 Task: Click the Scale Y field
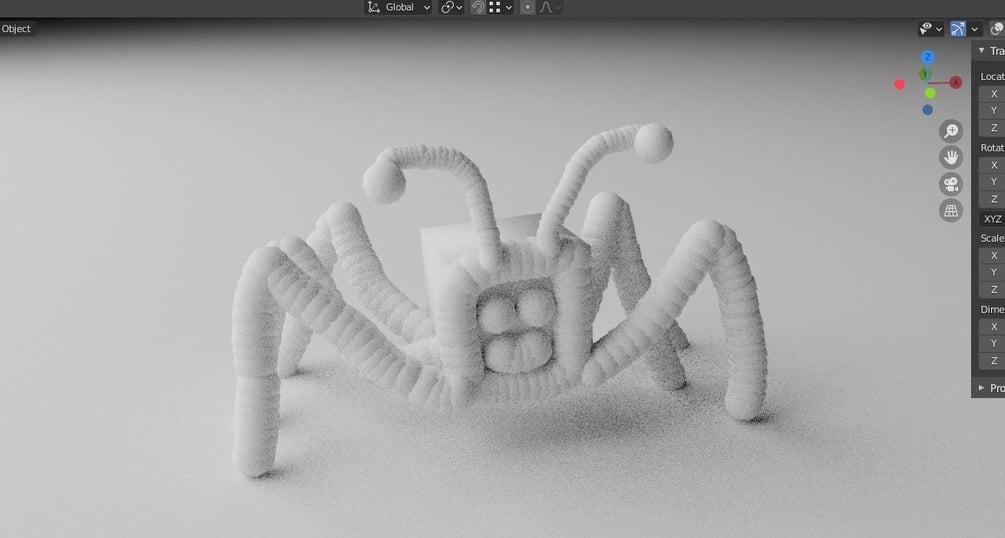(992, 272)
